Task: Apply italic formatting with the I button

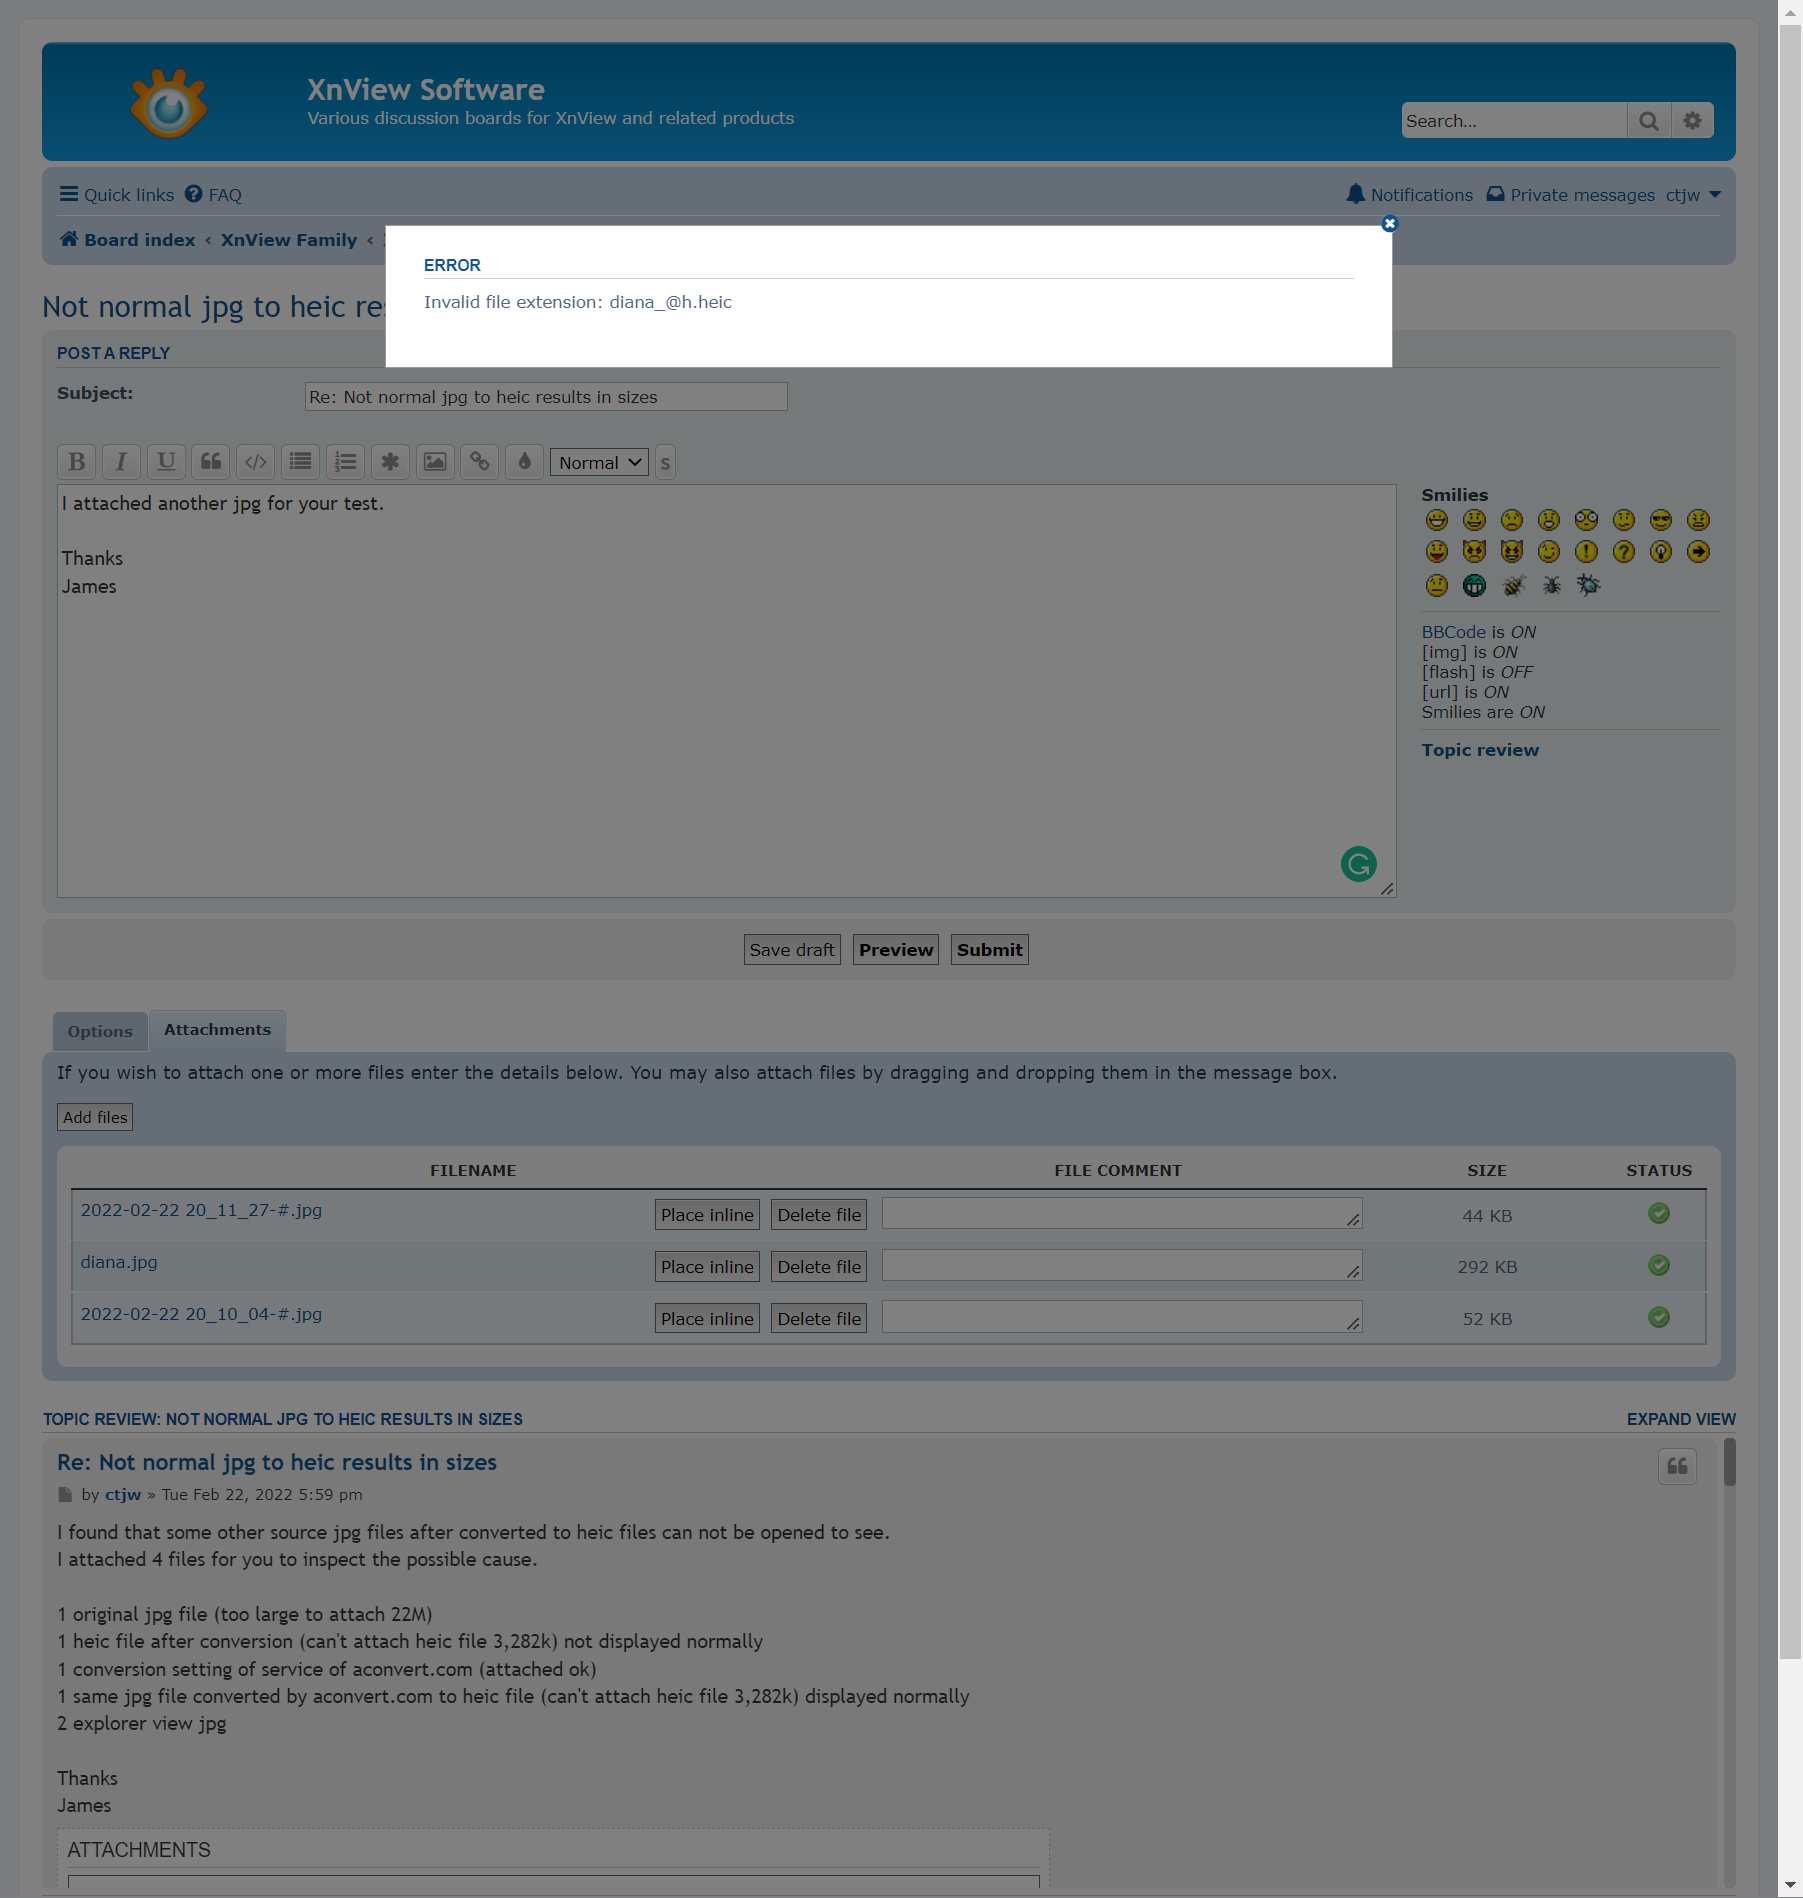Action: 121,462
